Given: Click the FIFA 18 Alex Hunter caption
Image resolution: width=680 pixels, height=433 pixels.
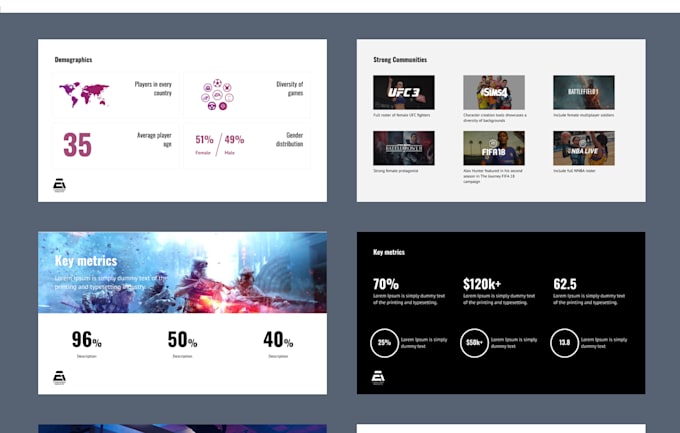Looking at the screenshot, I should pos(493,176).
